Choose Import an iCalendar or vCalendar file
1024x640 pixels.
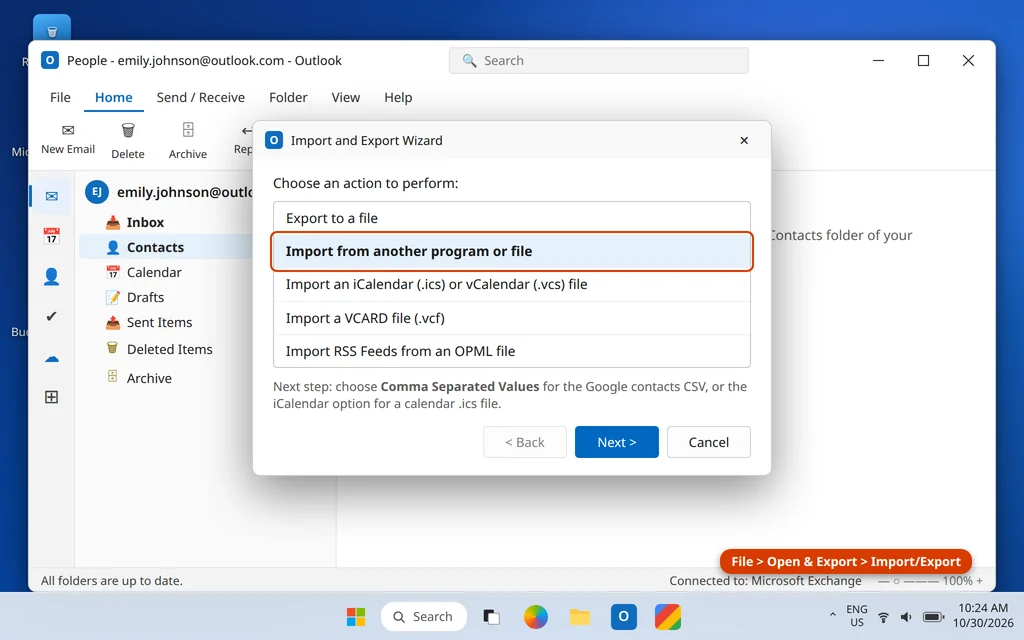click(511, 285)
